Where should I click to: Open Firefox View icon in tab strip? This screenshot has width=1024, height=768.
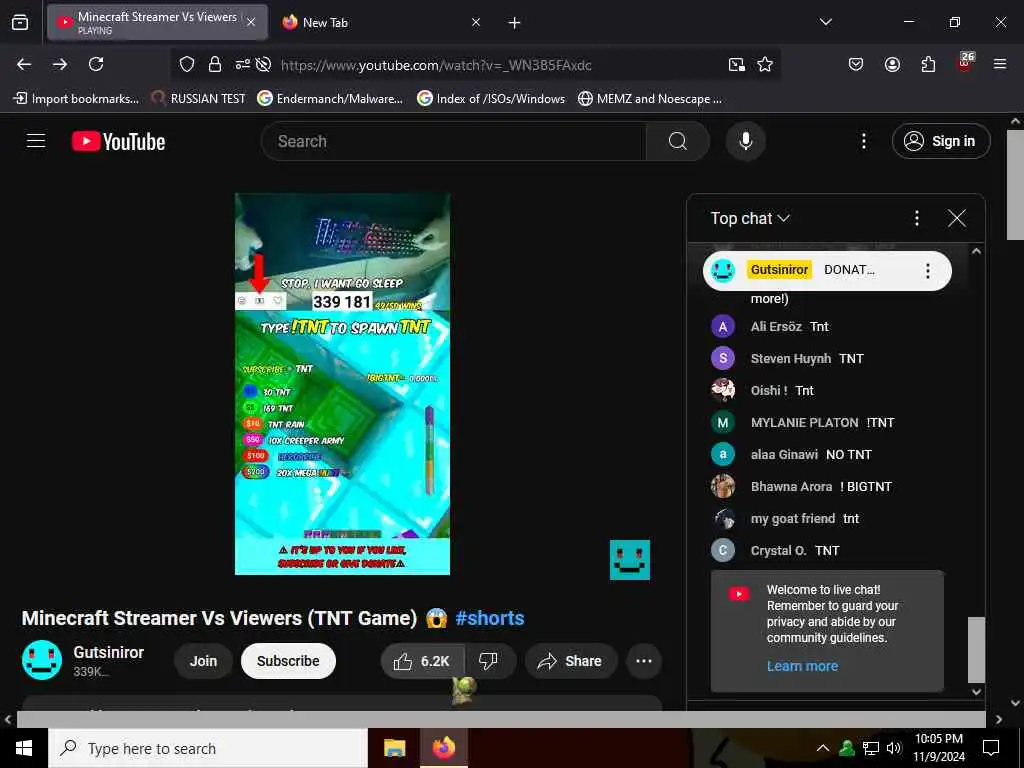coord(20,22)
